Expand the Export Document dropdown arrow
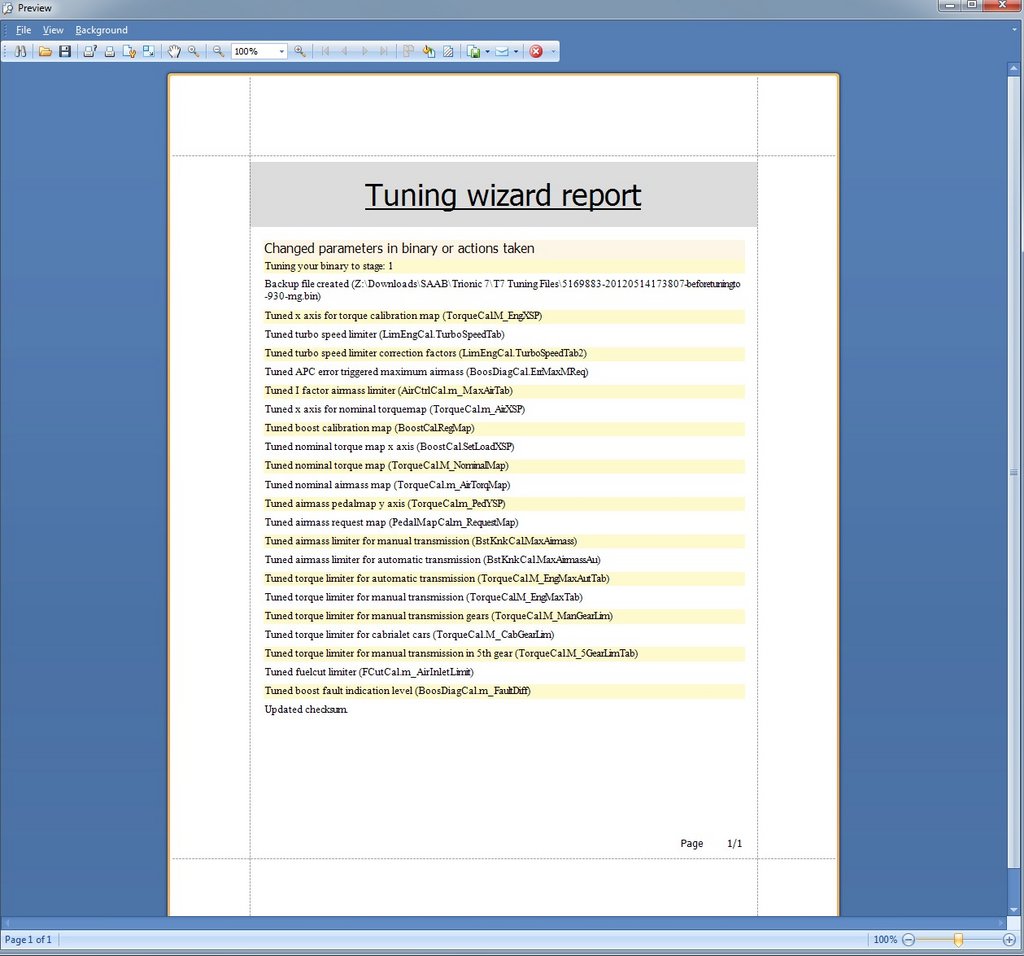Image resolution: width=1024 pixels, height=956 pixels. [x=487, y=52]
